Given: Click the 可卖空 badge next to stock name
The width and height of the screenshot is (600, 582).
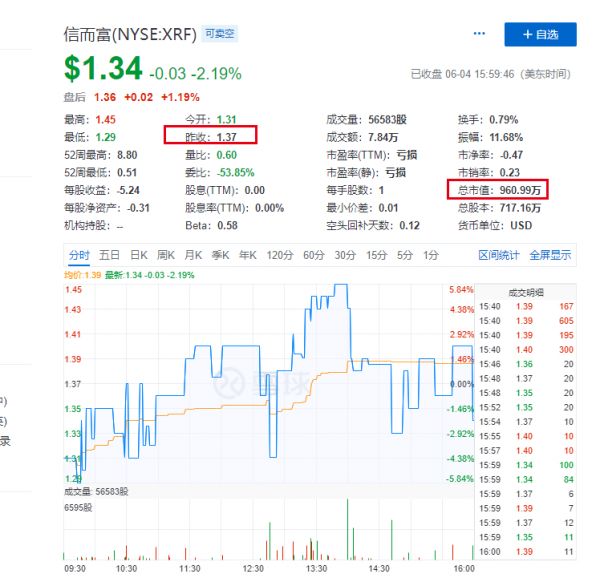Looking at the screenshot, I should pyautogui.click(x=221, y=34).
